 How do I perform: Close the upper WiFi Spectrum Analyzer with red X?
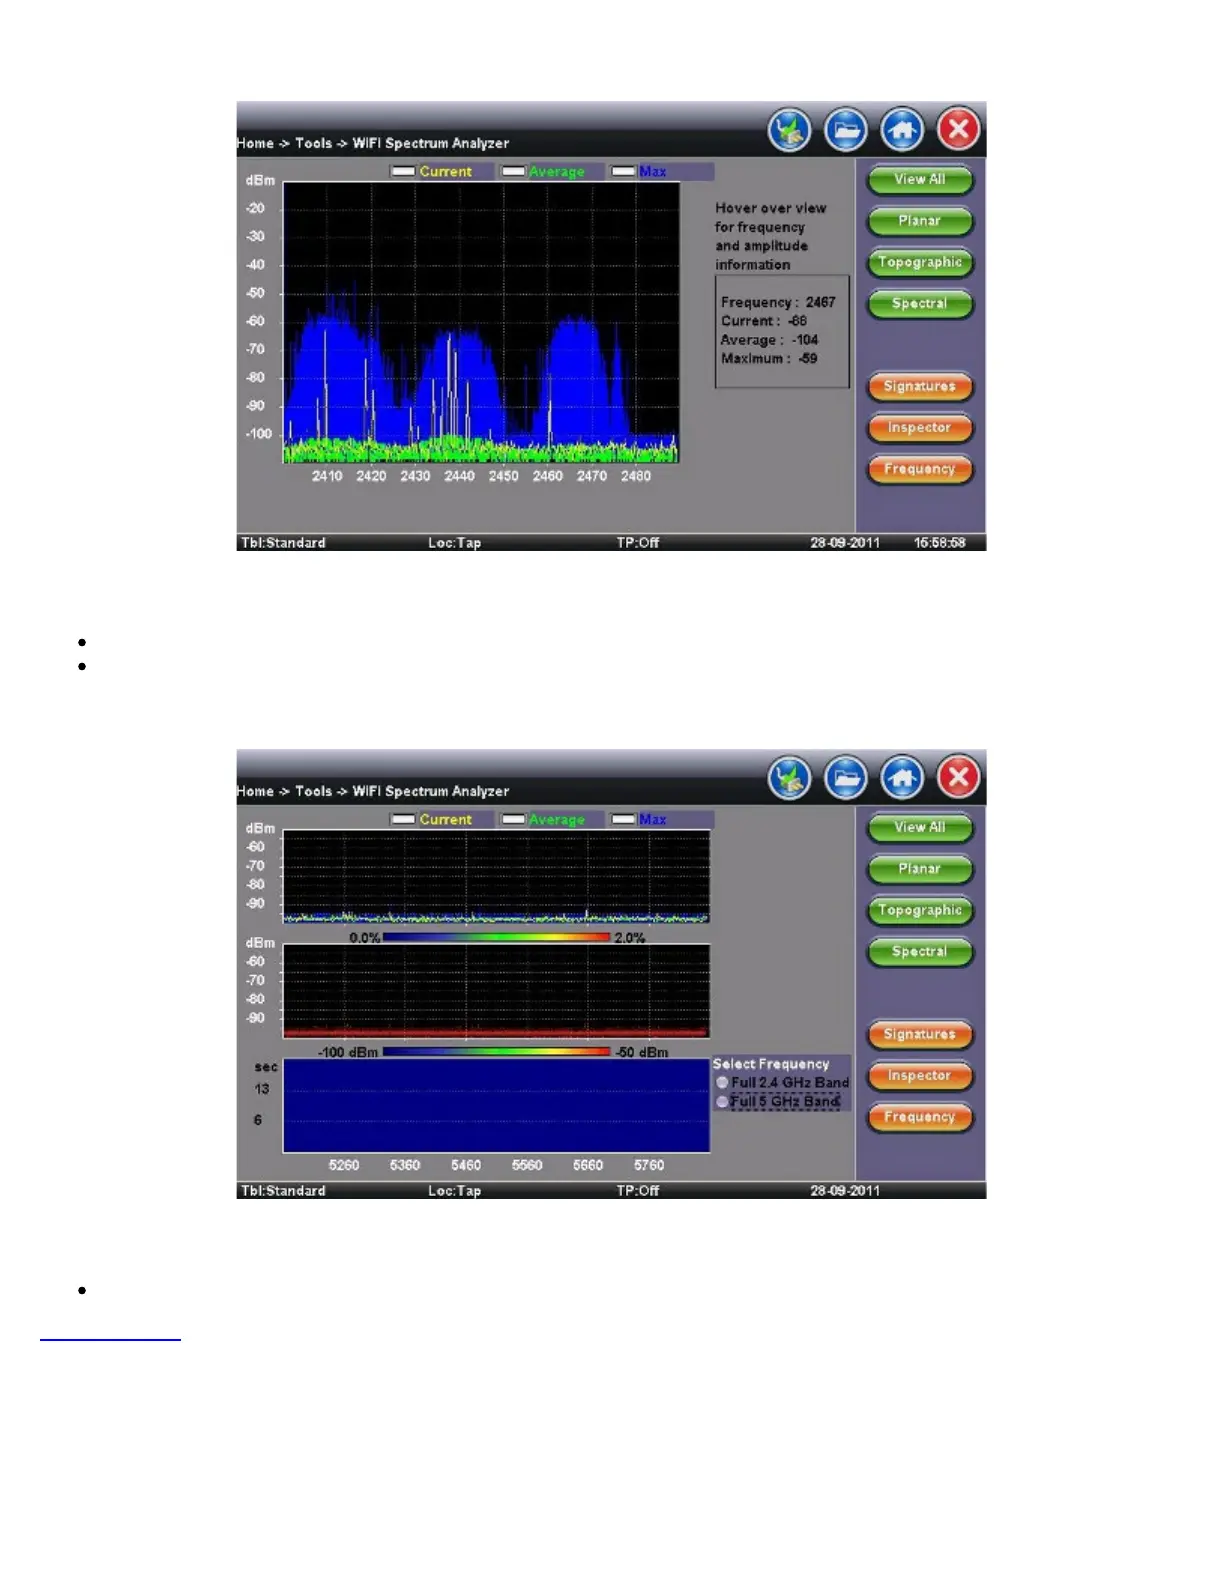pyautogui.click(x=958, y=130)
